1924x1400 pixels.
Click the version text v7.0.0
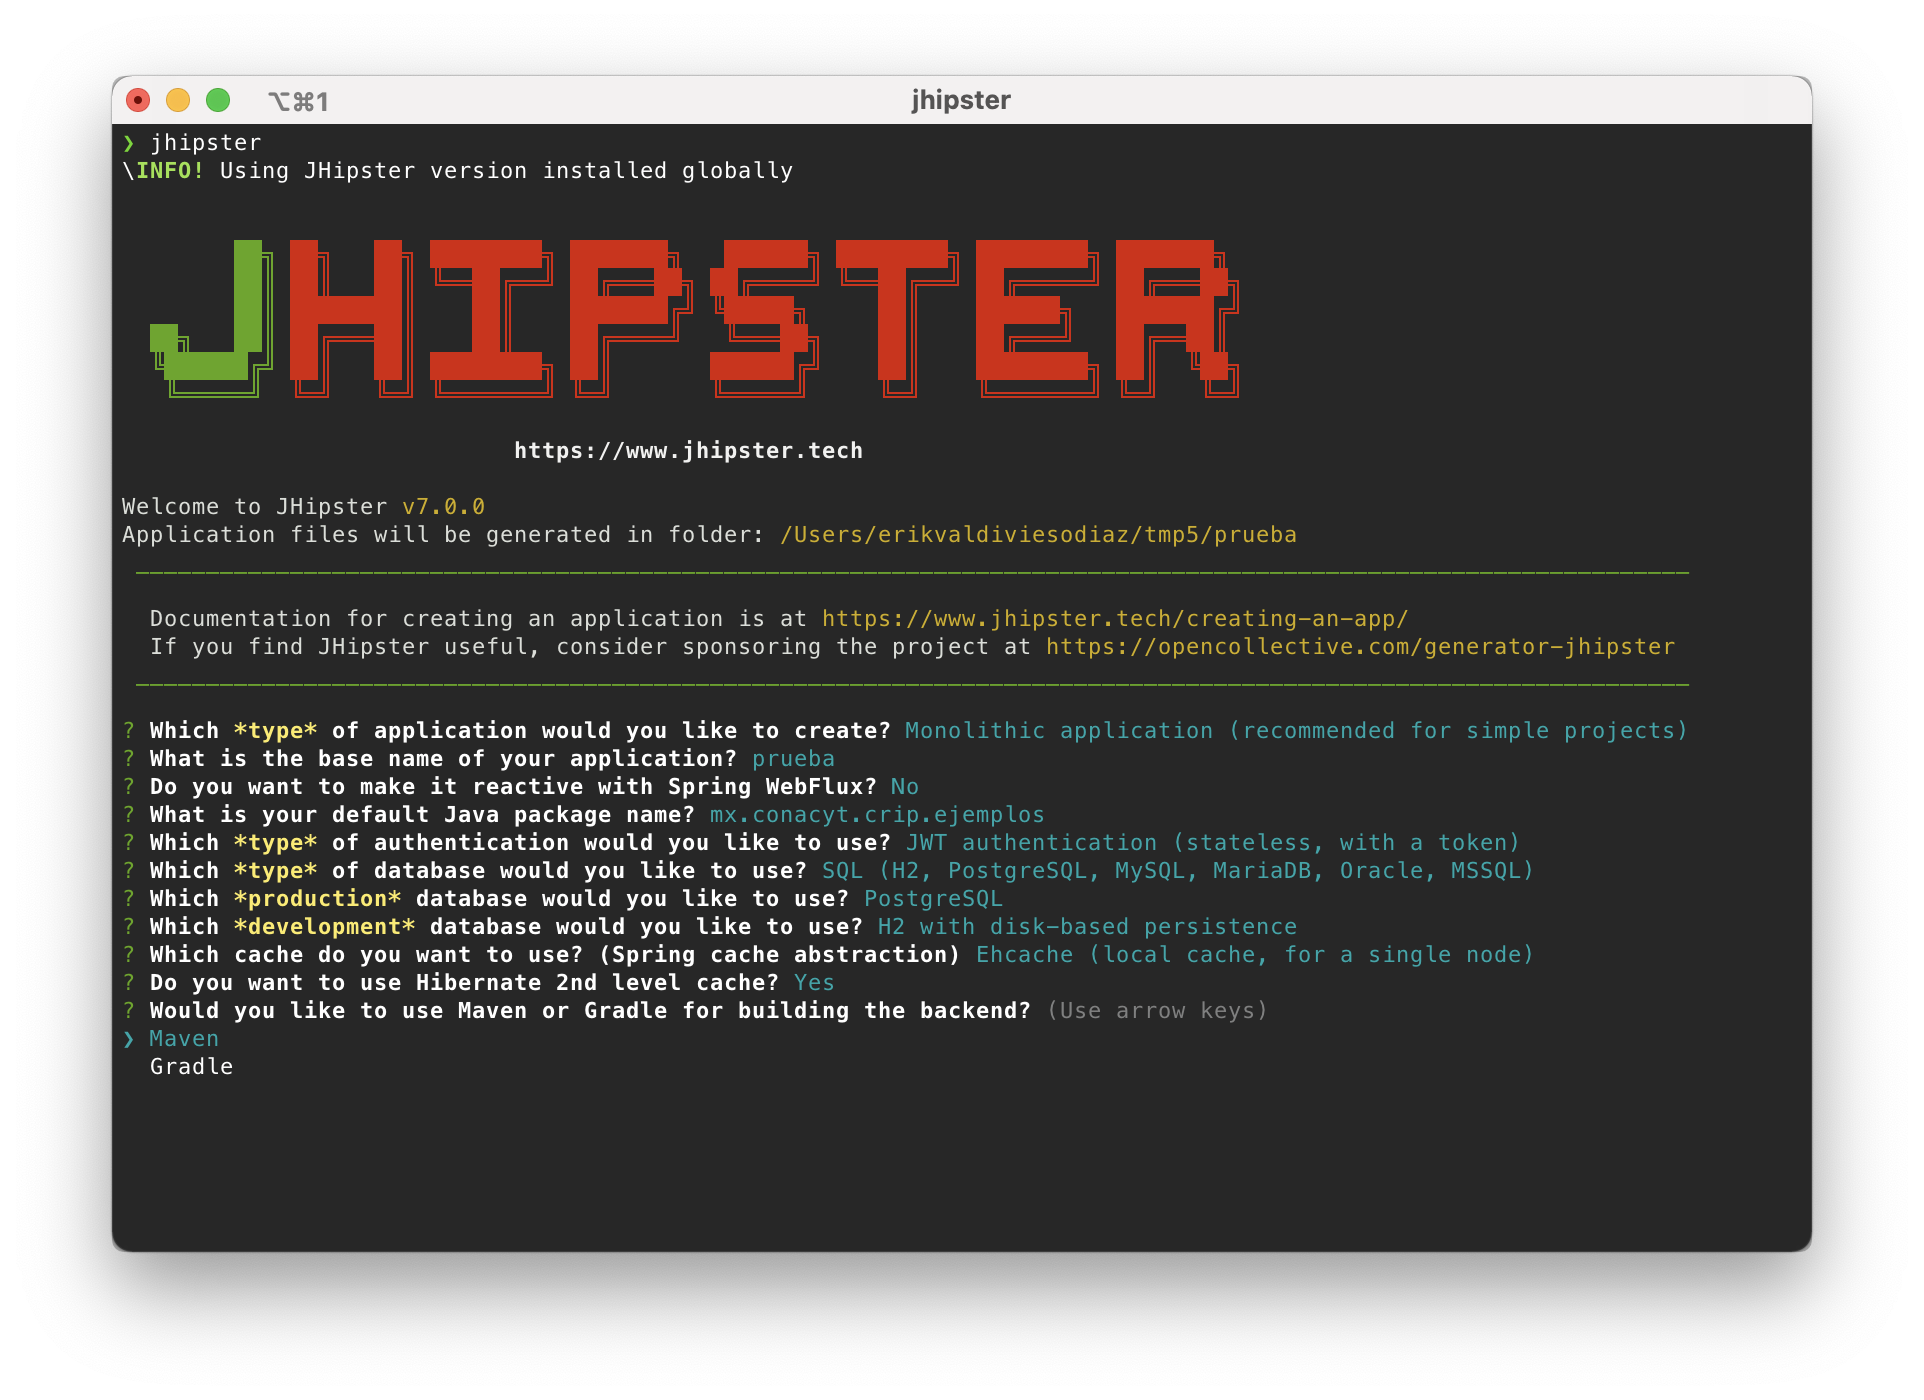pos(443,507)
